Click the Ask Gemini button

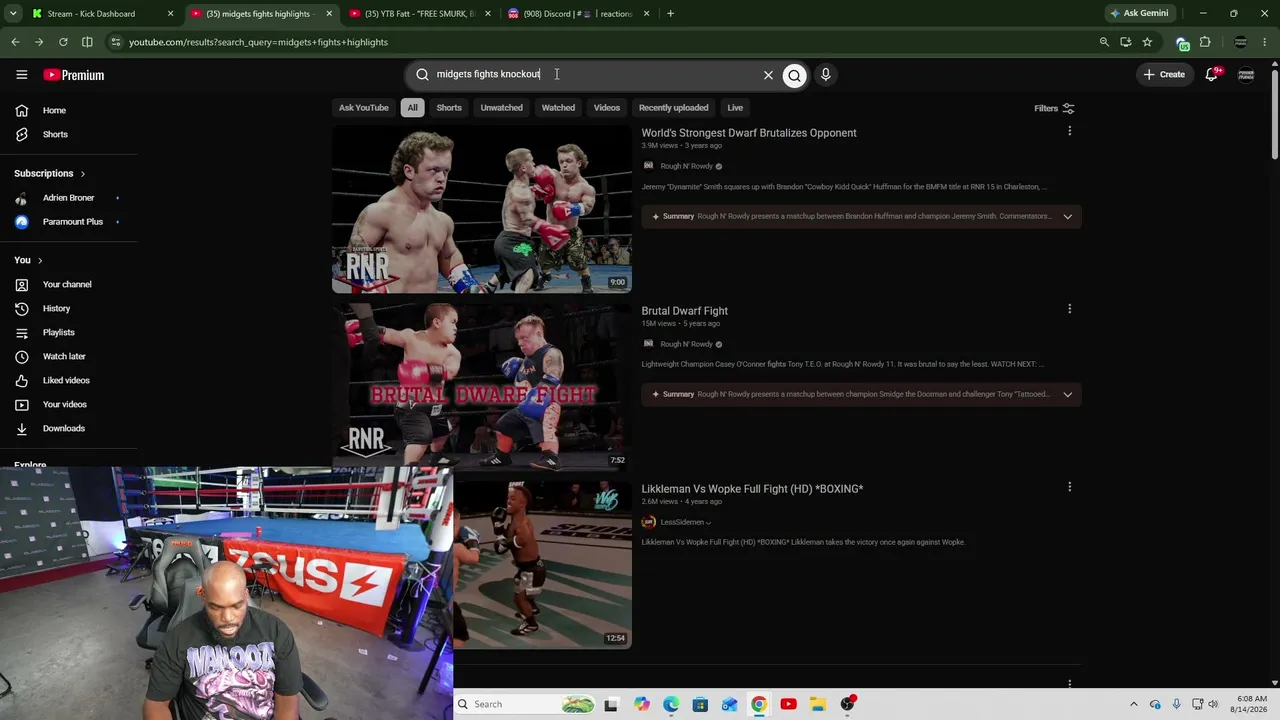(x=1138, y=14)
